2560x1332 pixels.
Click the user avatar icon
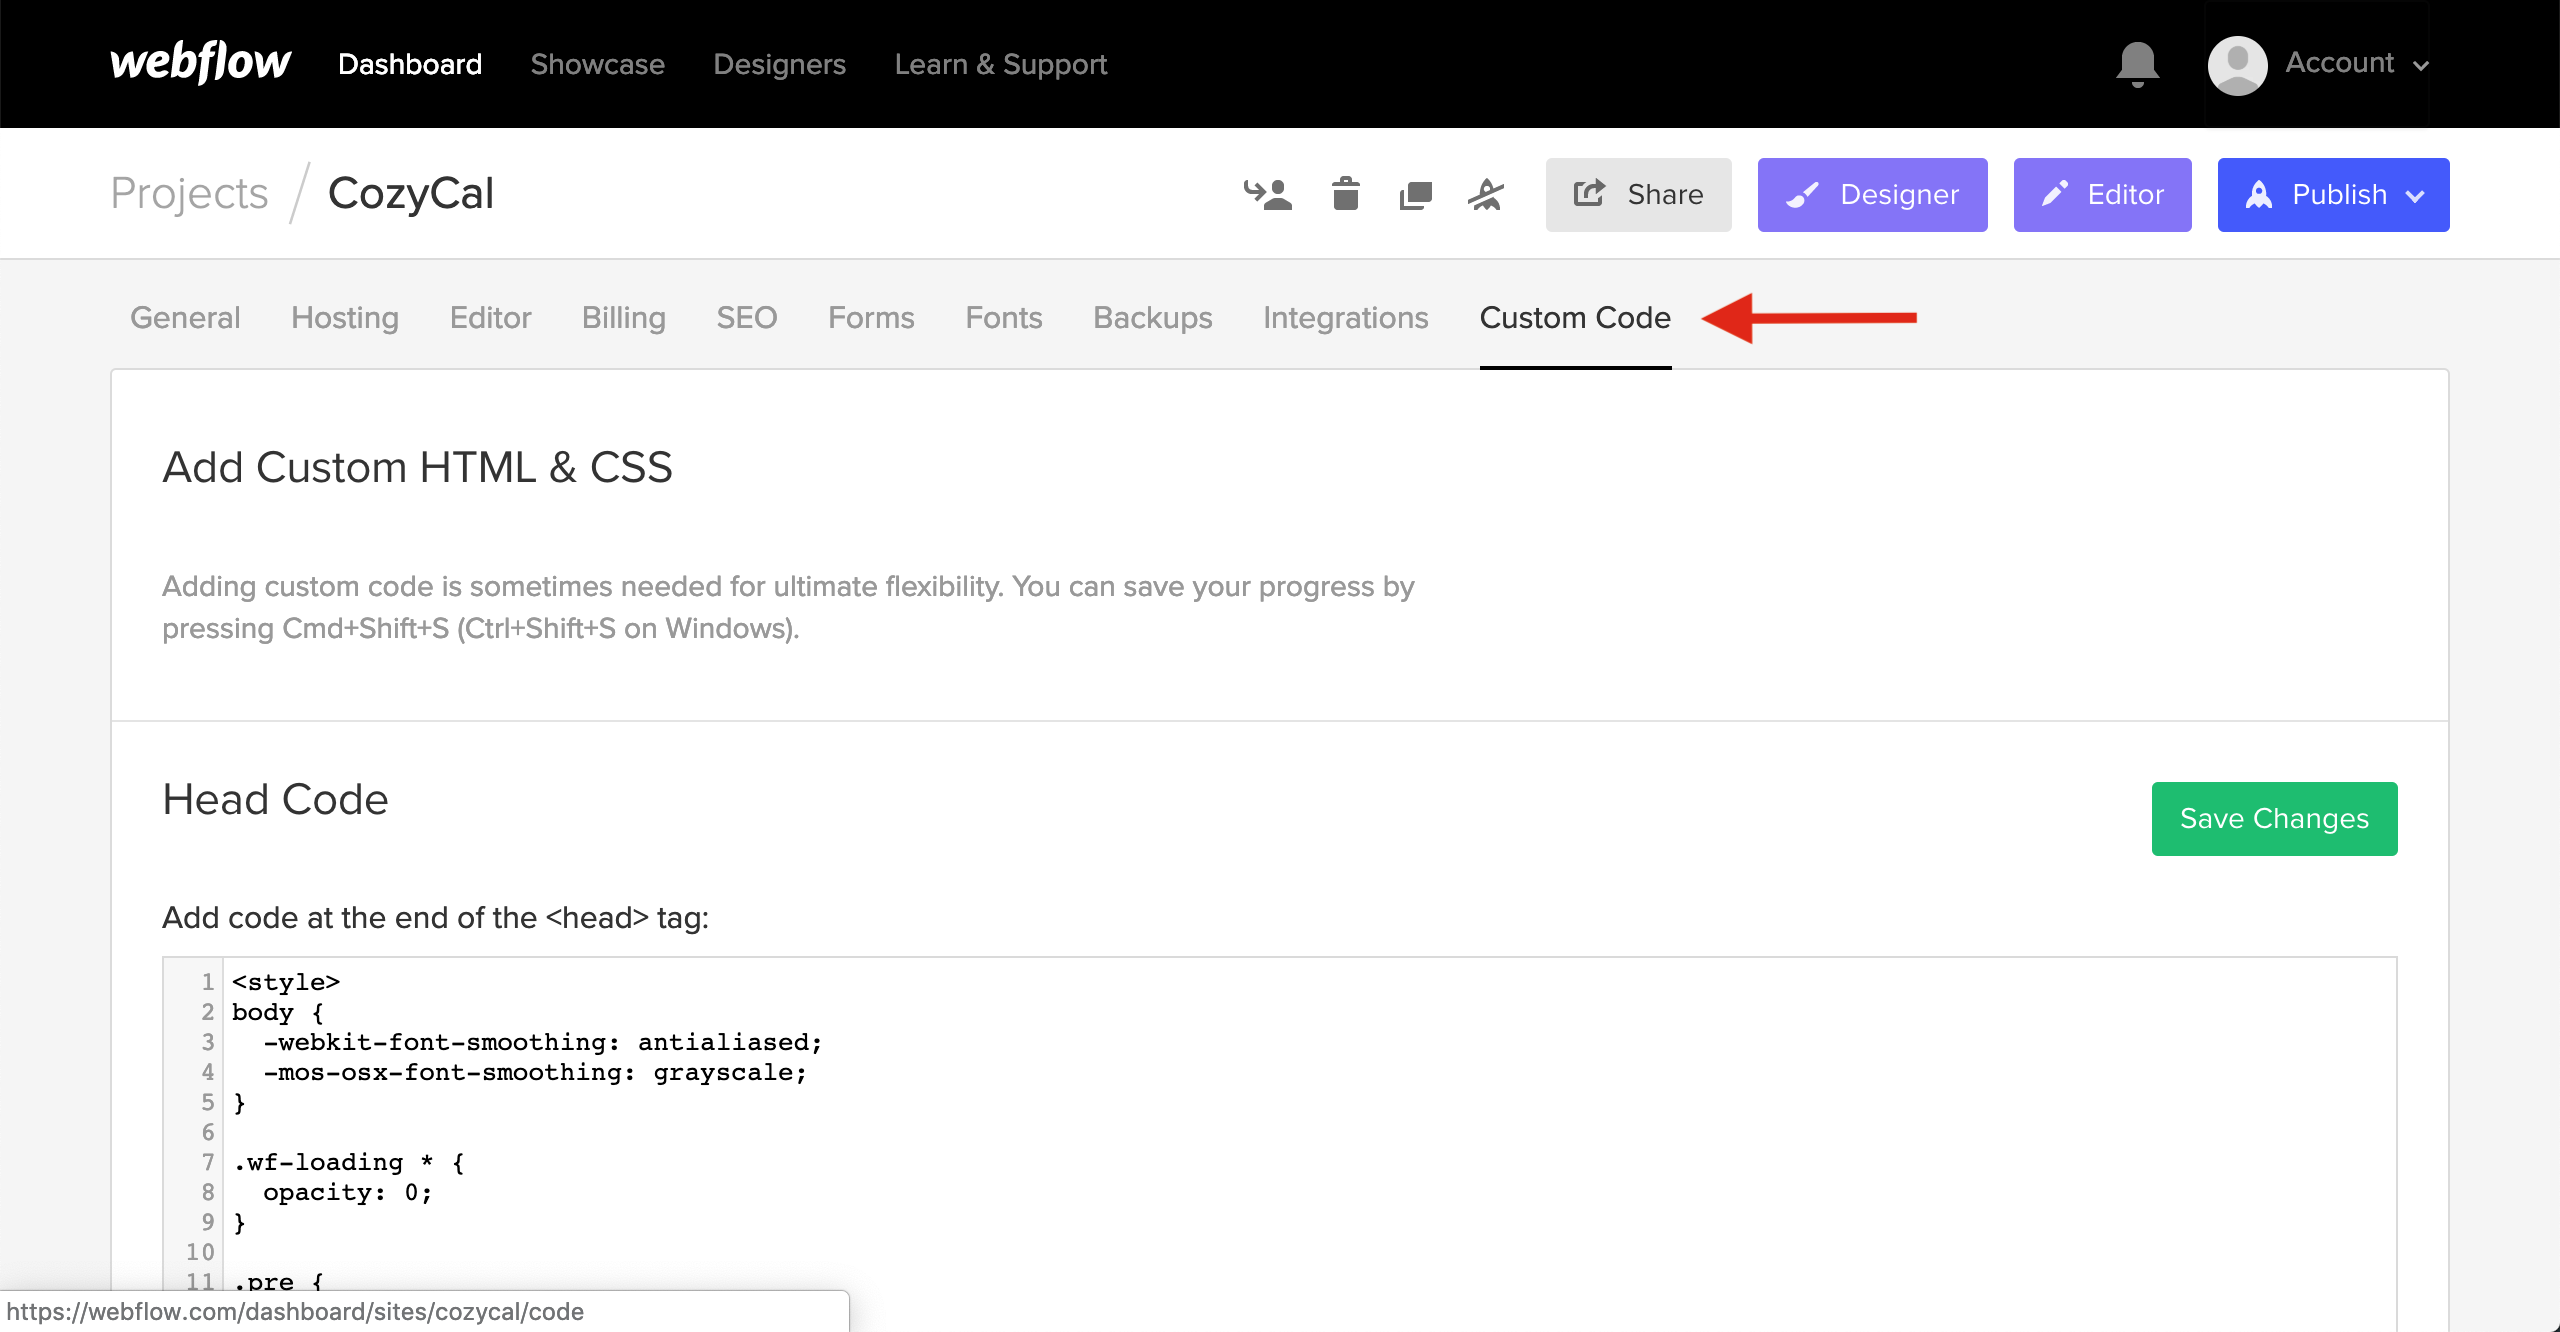coord(2237,65)
